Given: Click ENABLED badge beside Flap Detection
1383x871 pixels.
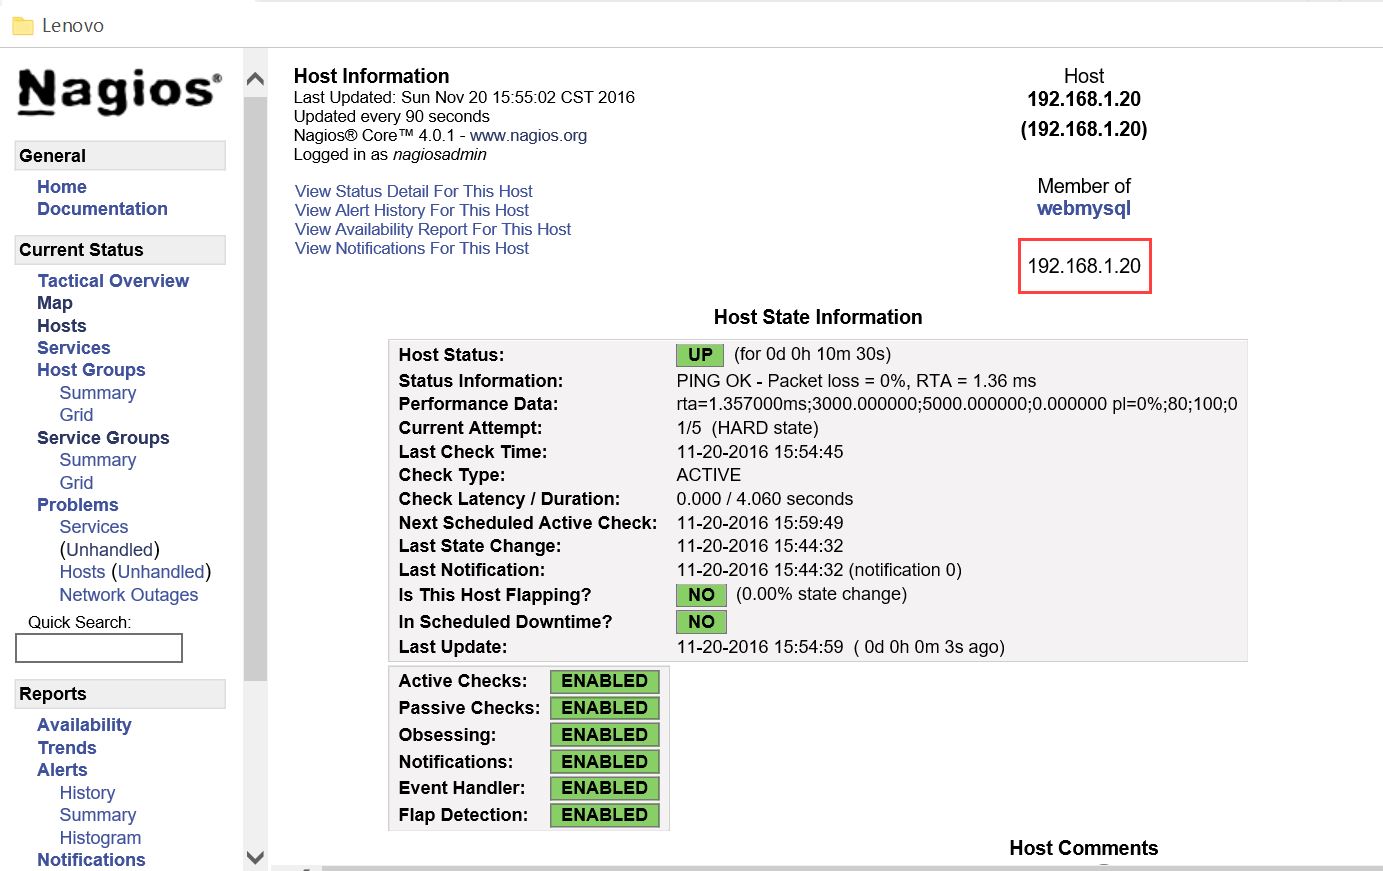Looking at the screenshot, I should (605, 815).
